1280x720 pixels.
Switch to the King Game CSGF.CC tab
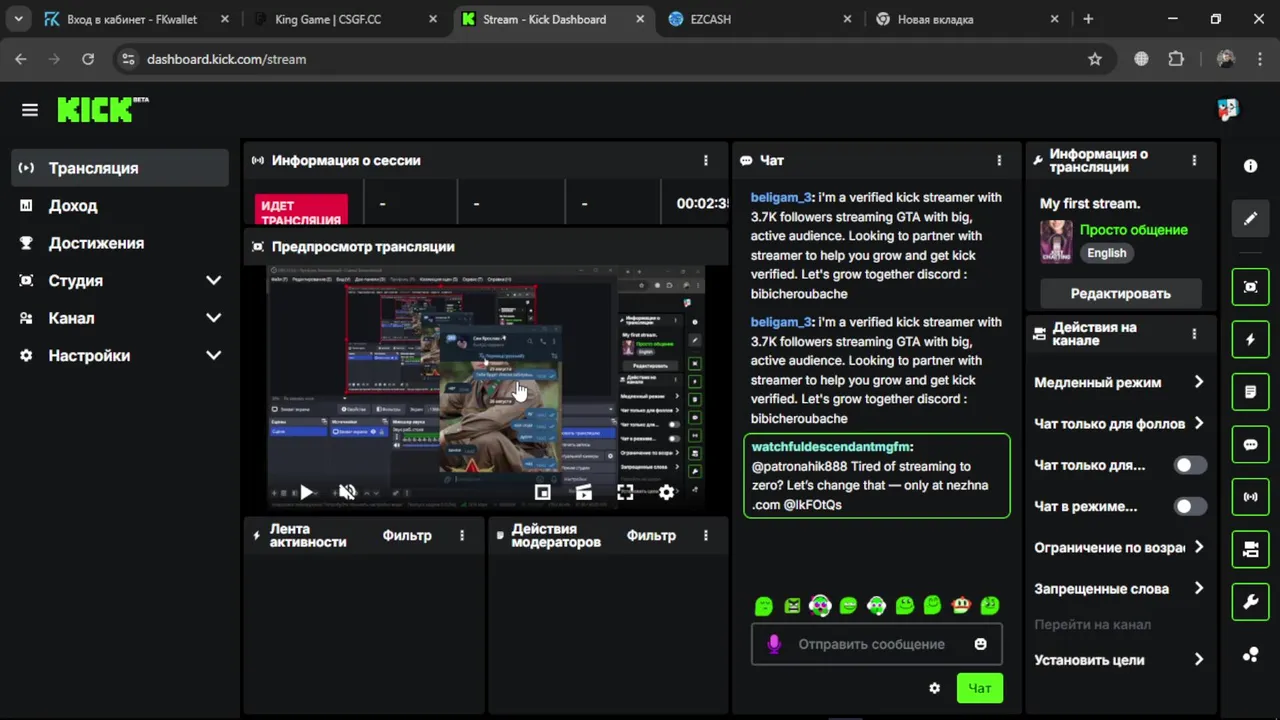click(x=344, y=19)
